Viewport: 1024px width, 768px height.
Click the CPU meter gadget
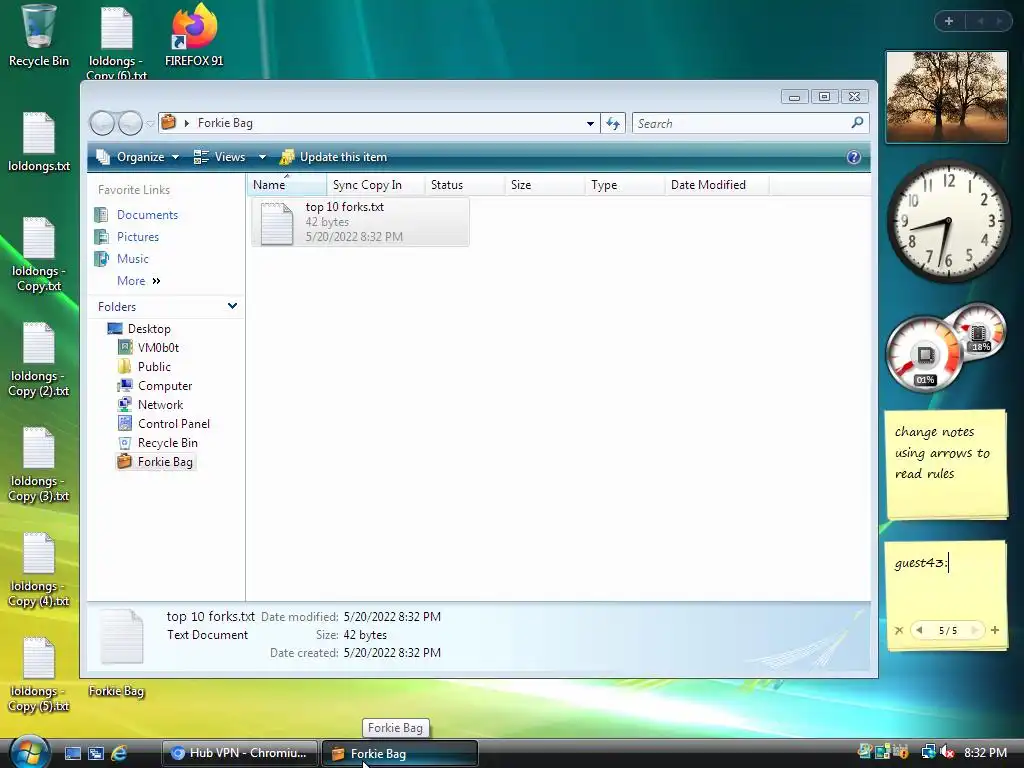pos(923,355)
